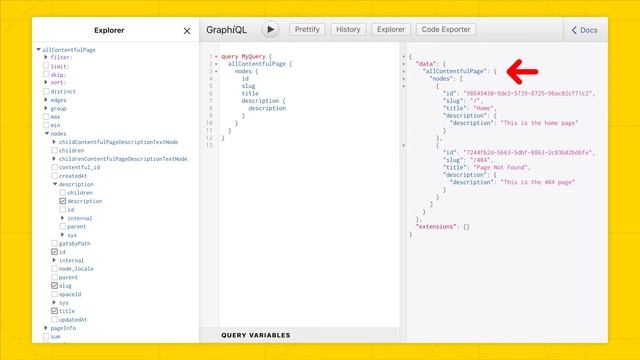
Task: Fold query MyQuery at line 1
Action: coord(216,56)
